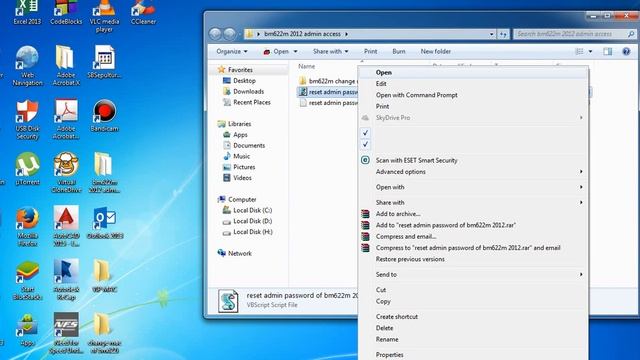Viewport: 640px width, 360px height.
Task: Select the bm622m change folder row
Action: coord(328,81)
